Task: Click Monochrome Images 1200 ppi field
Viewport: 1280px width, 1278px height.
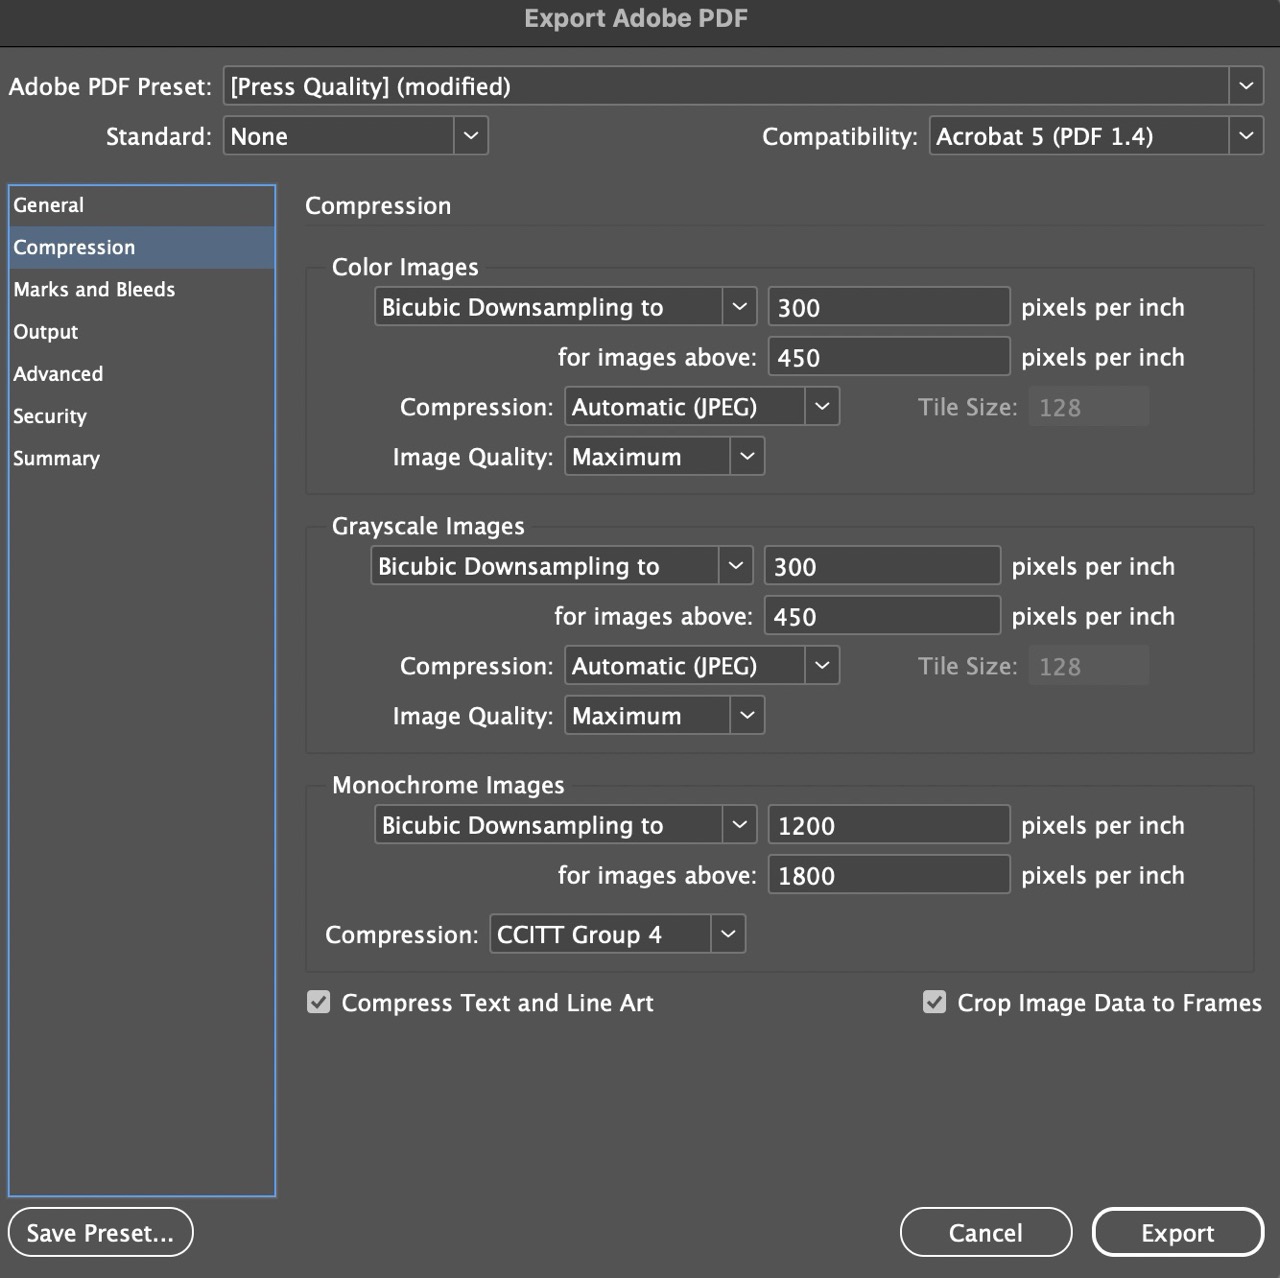Action: (x=889, y=825)
